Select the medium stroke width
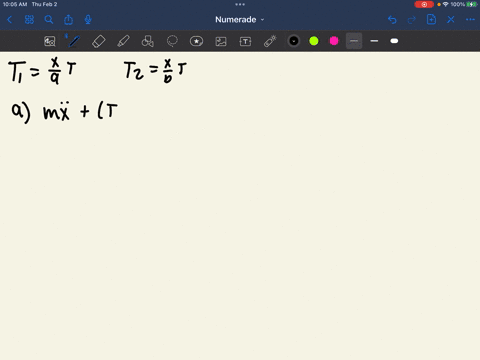 click(x=374, y=41)
